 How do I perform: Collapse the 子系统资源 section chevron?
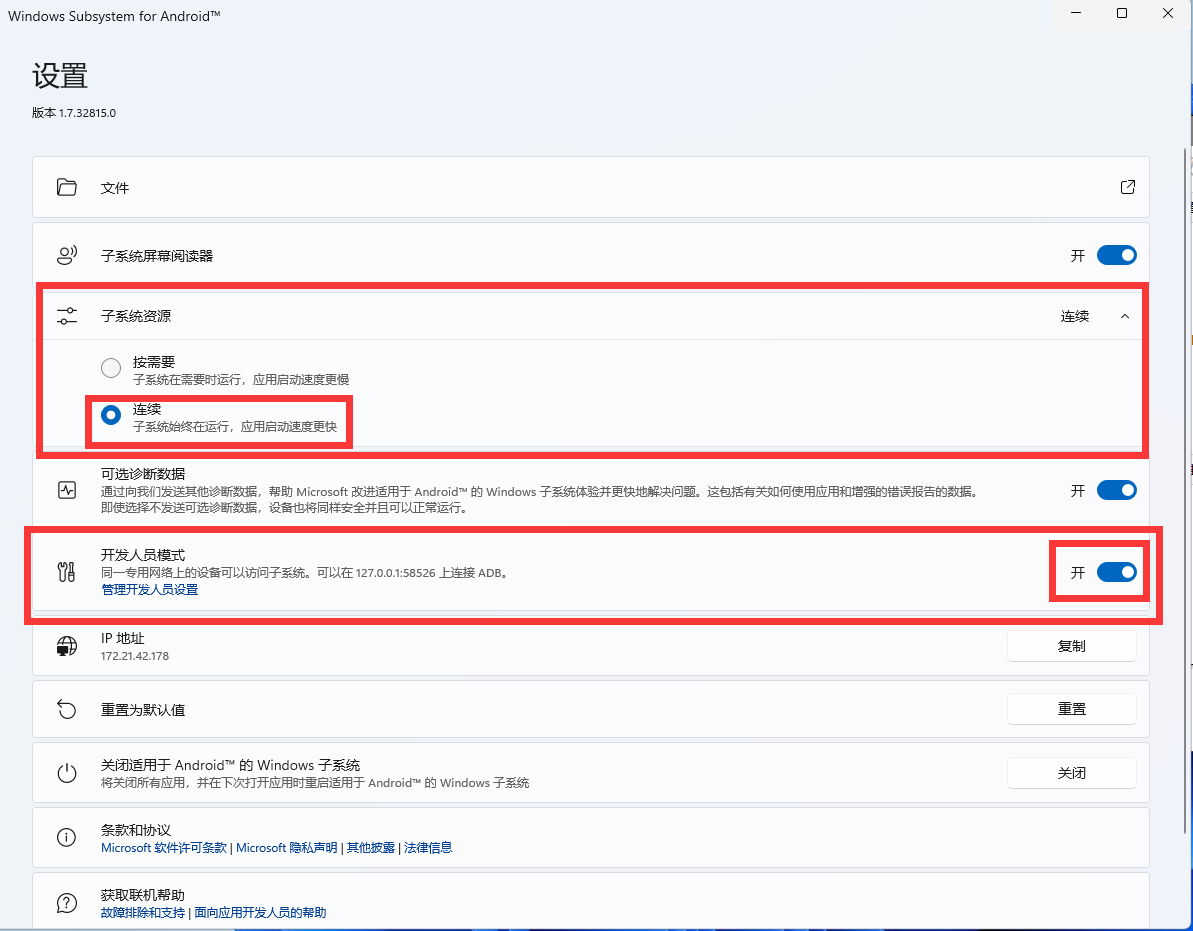tap(1125, 316)
